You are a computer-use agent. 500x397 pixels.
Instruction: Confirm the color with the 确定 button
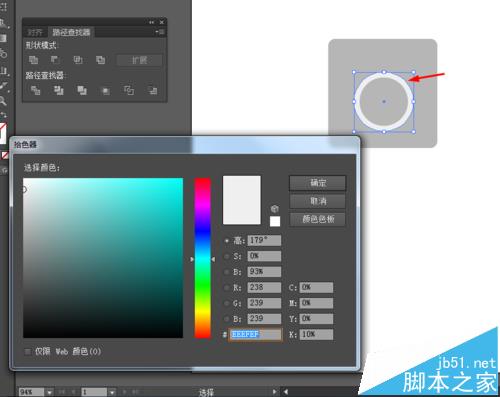pyautogui.click(x=318, y=183)
